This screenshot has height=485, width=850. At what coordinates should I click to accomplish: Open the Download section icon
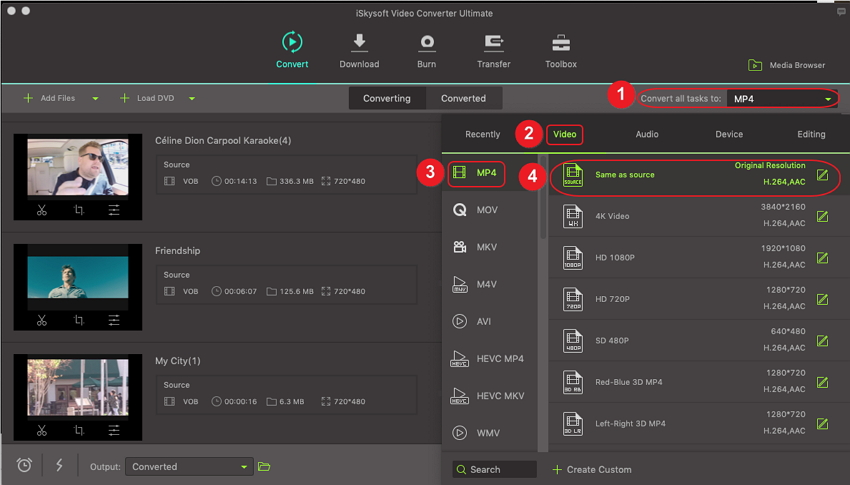click(359, 43)
